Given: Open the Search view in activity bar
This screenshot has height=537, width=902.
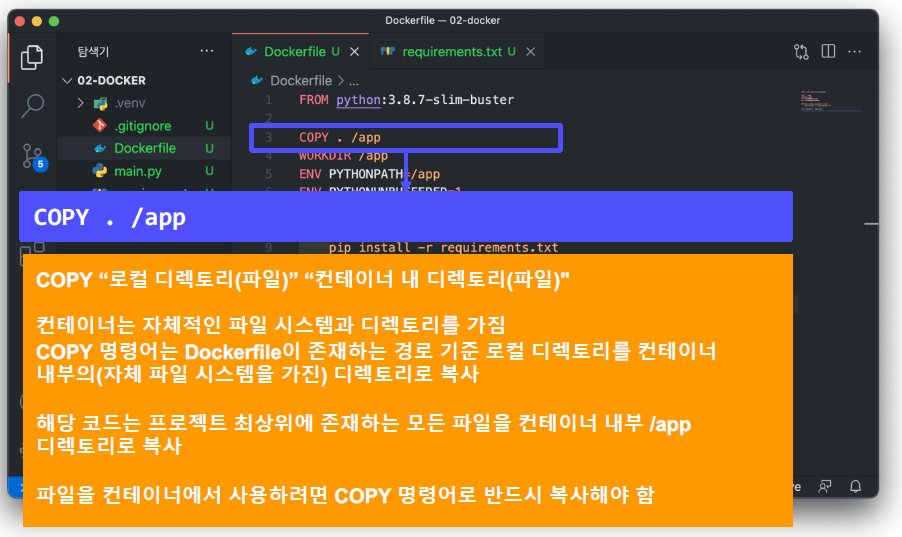Looking at the screenshot, I should coord(32,106).
